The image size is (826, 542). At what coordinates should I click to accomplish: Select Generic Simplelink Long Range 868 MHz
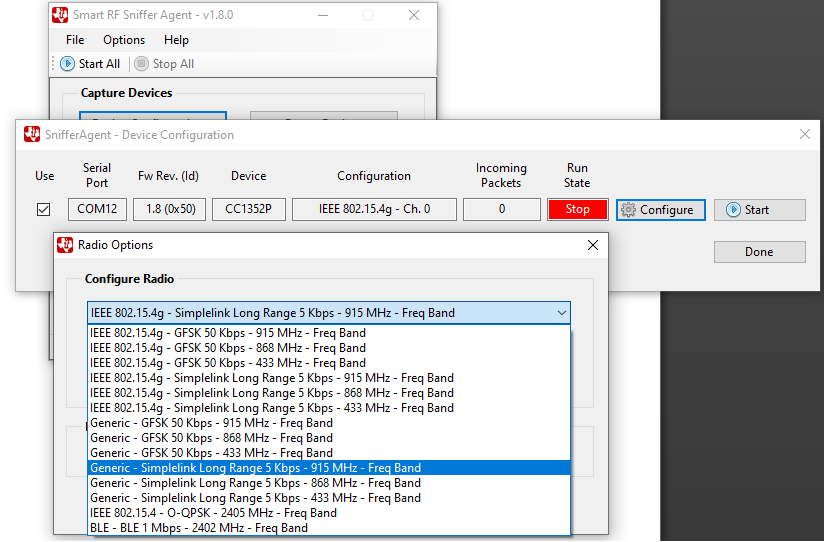[x=329, y=483]
